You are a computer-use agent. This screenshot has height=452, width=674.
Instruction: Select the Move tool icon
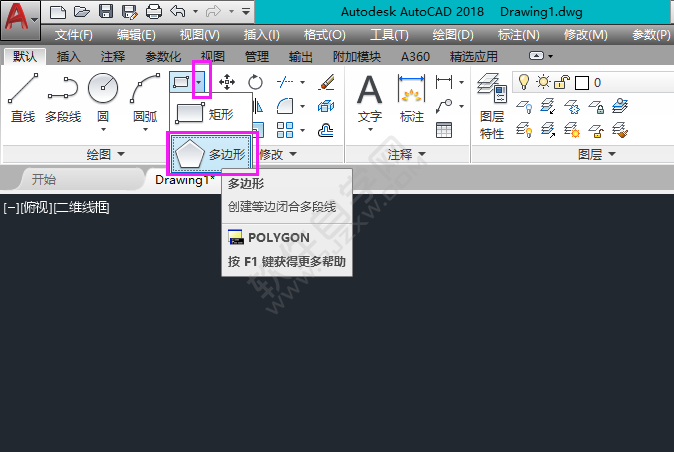pos(227,82)
